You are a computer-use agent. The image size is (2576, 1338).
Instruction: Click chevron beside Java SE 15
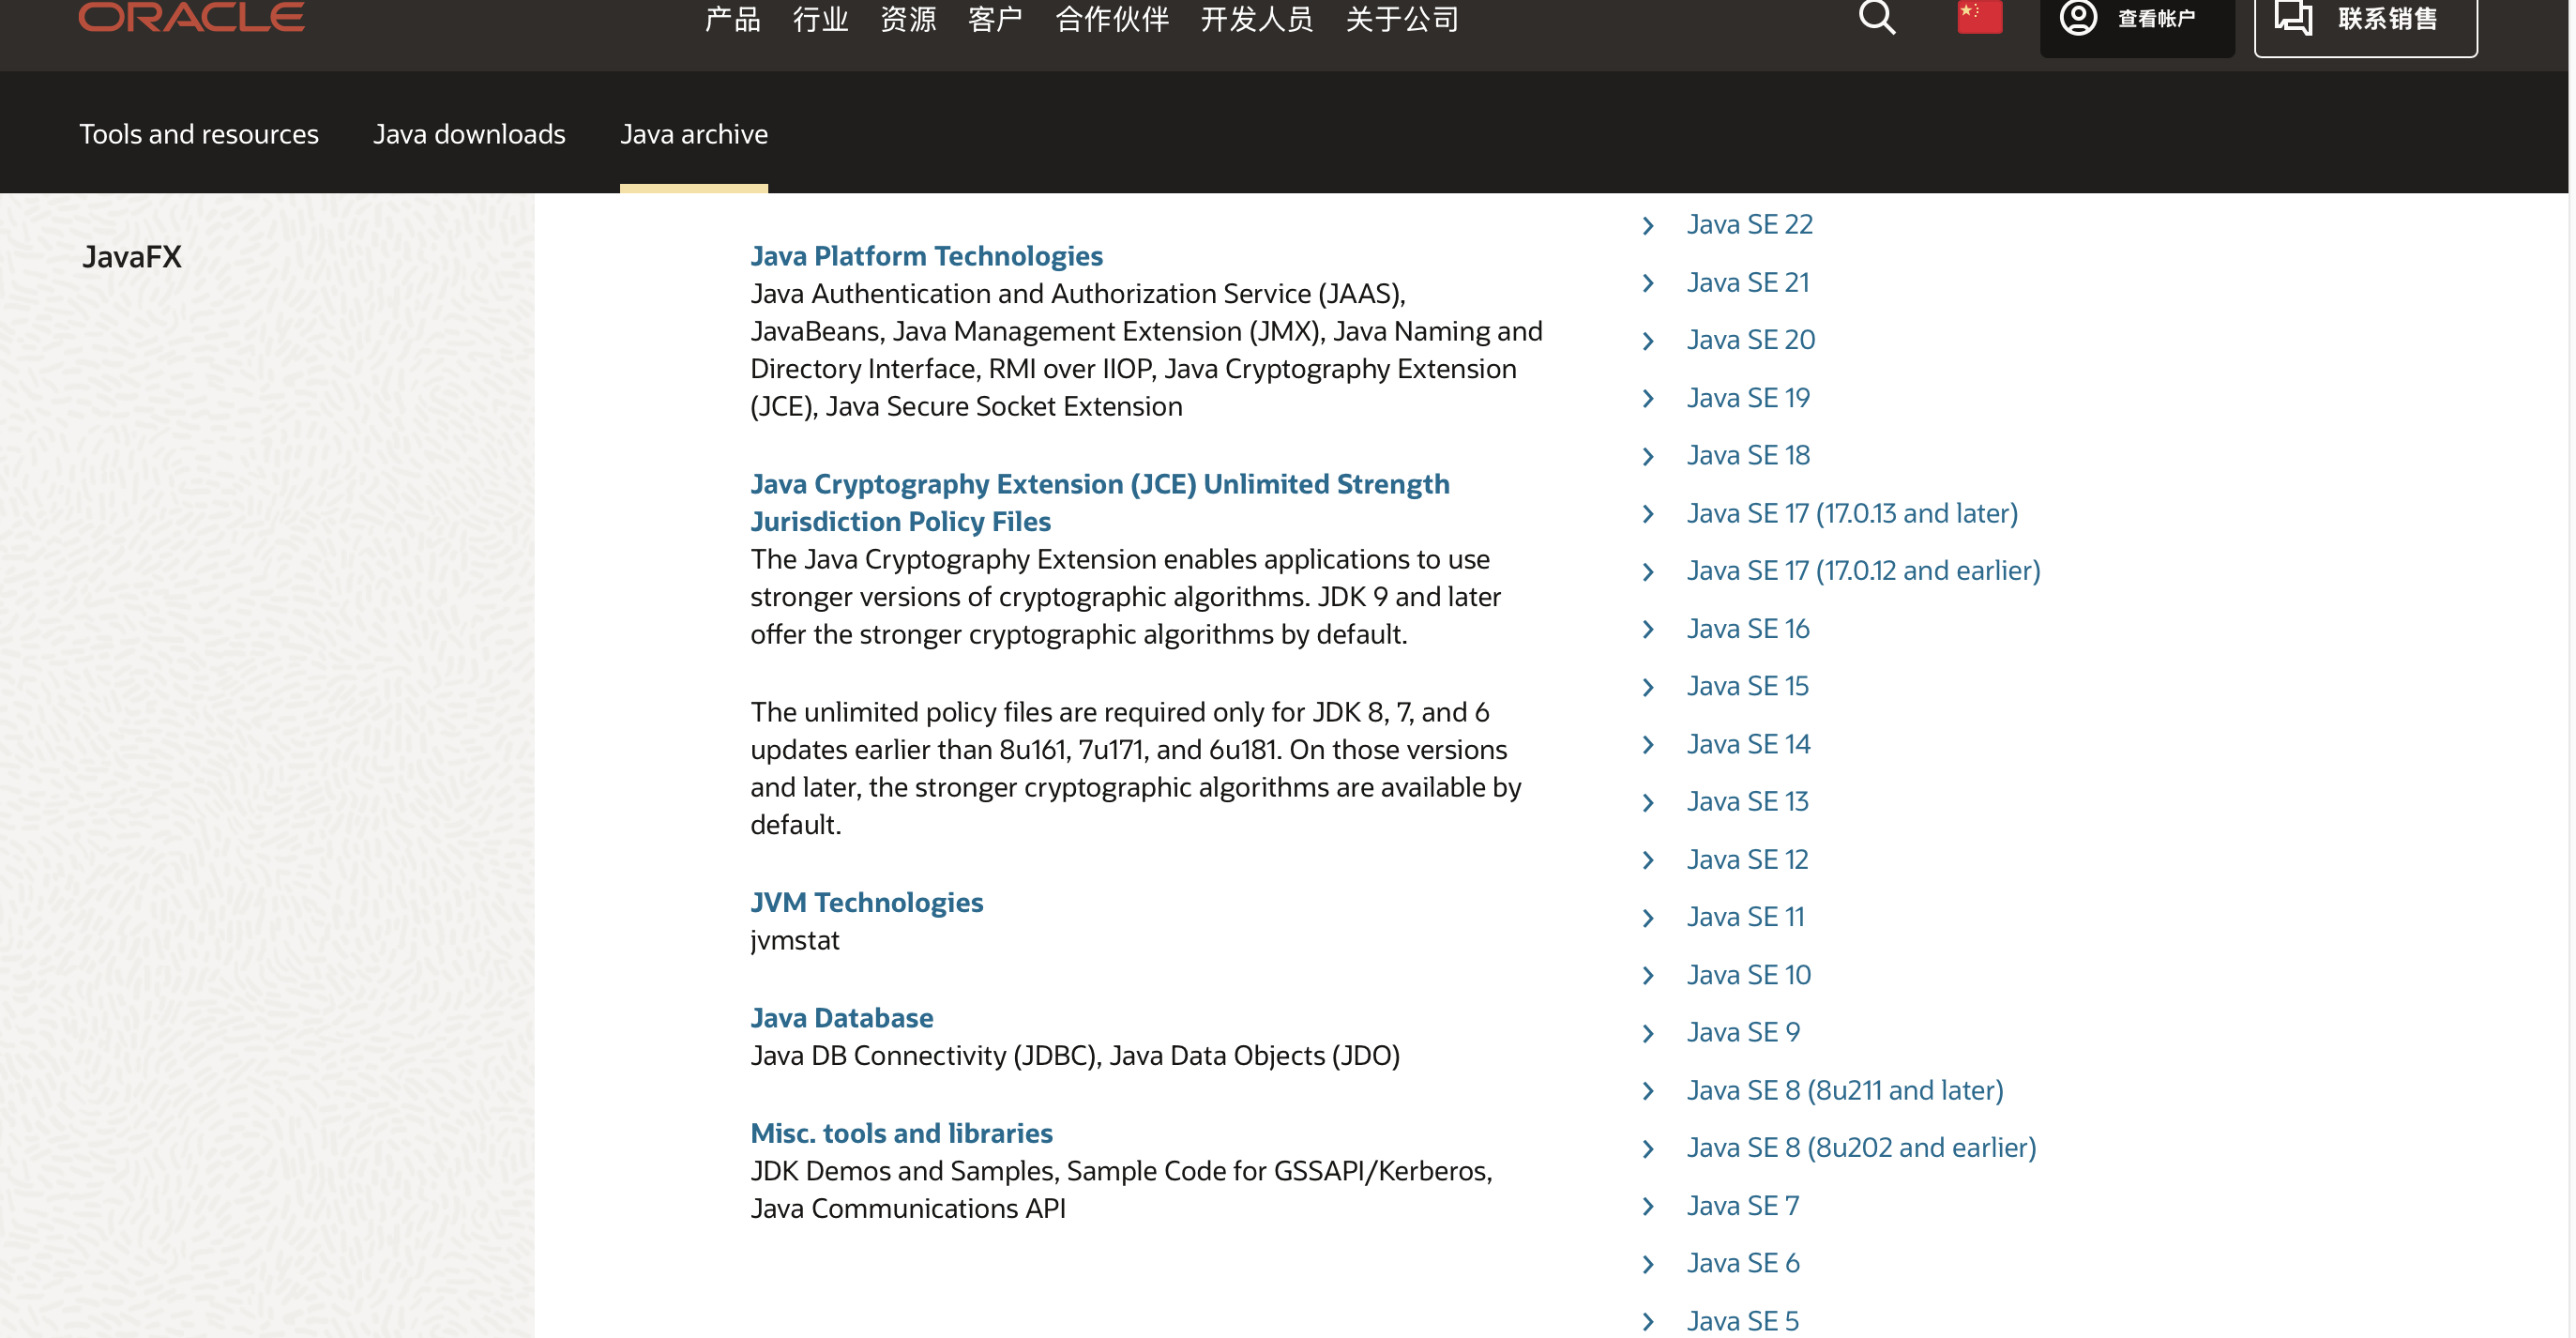(x=1648, y=688)
